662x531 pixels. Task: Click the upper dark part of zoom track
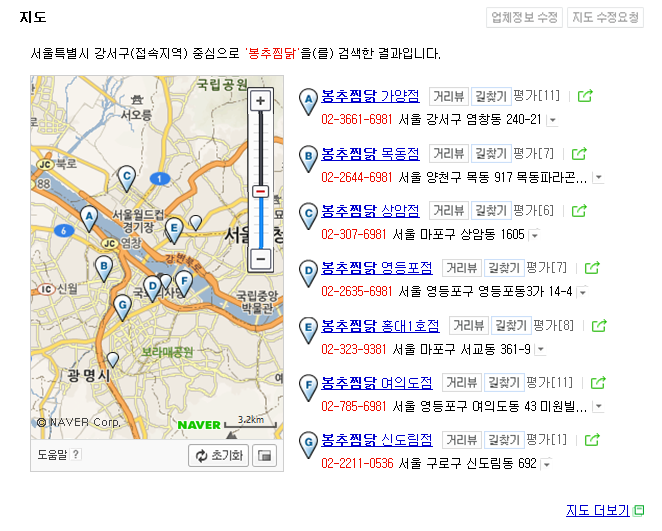pos(260,148)
